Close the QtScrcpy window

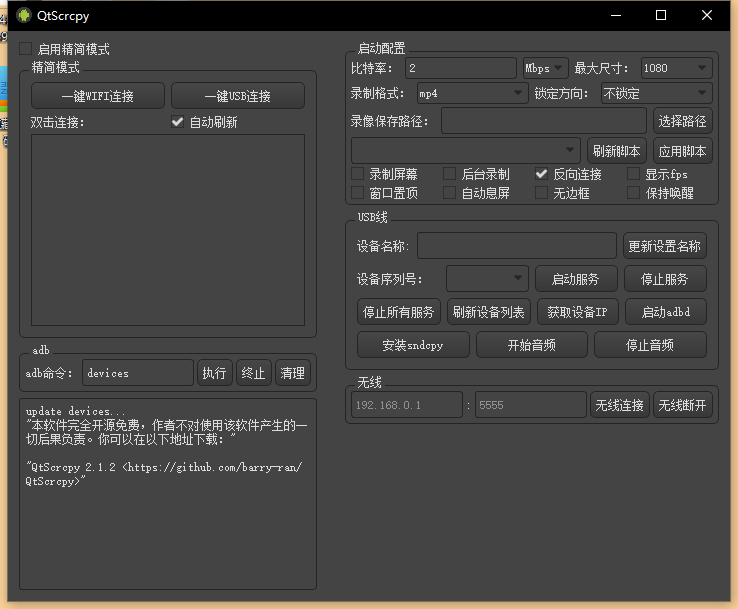706,16
